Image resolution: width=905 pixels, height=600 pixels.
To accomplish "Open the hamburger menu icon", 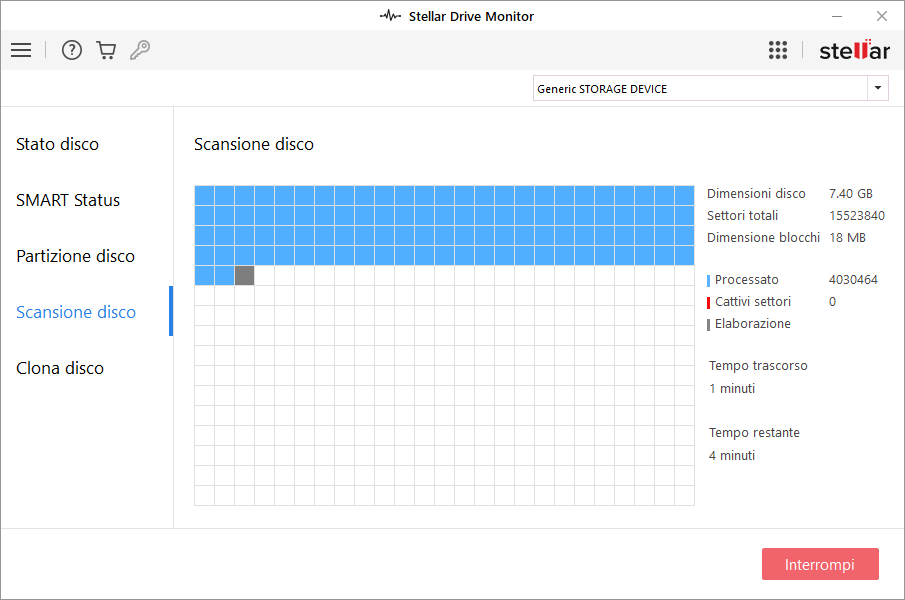I will point(21,50).
